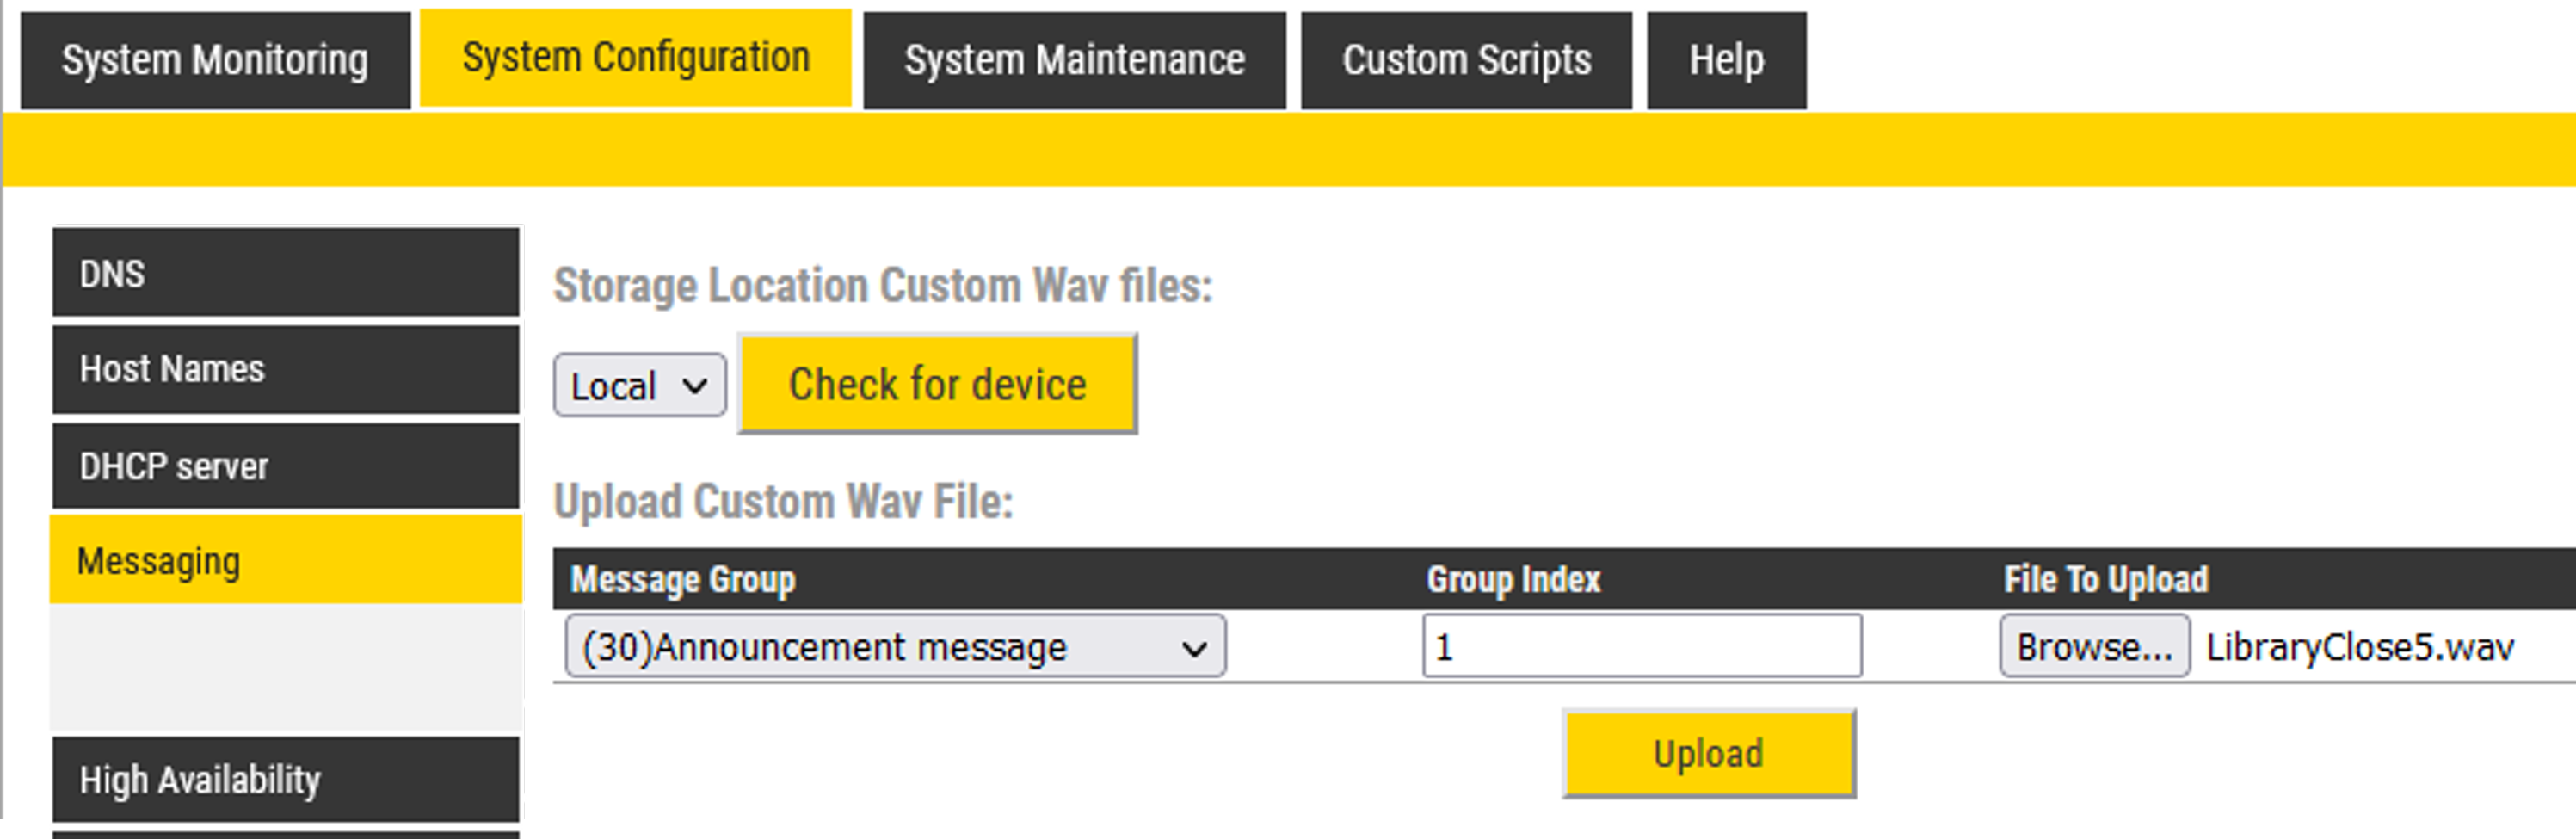This screenshot has width=2576, height=839.
Task: Click the Messaging sidebar item
Action: tap(285, 561)
